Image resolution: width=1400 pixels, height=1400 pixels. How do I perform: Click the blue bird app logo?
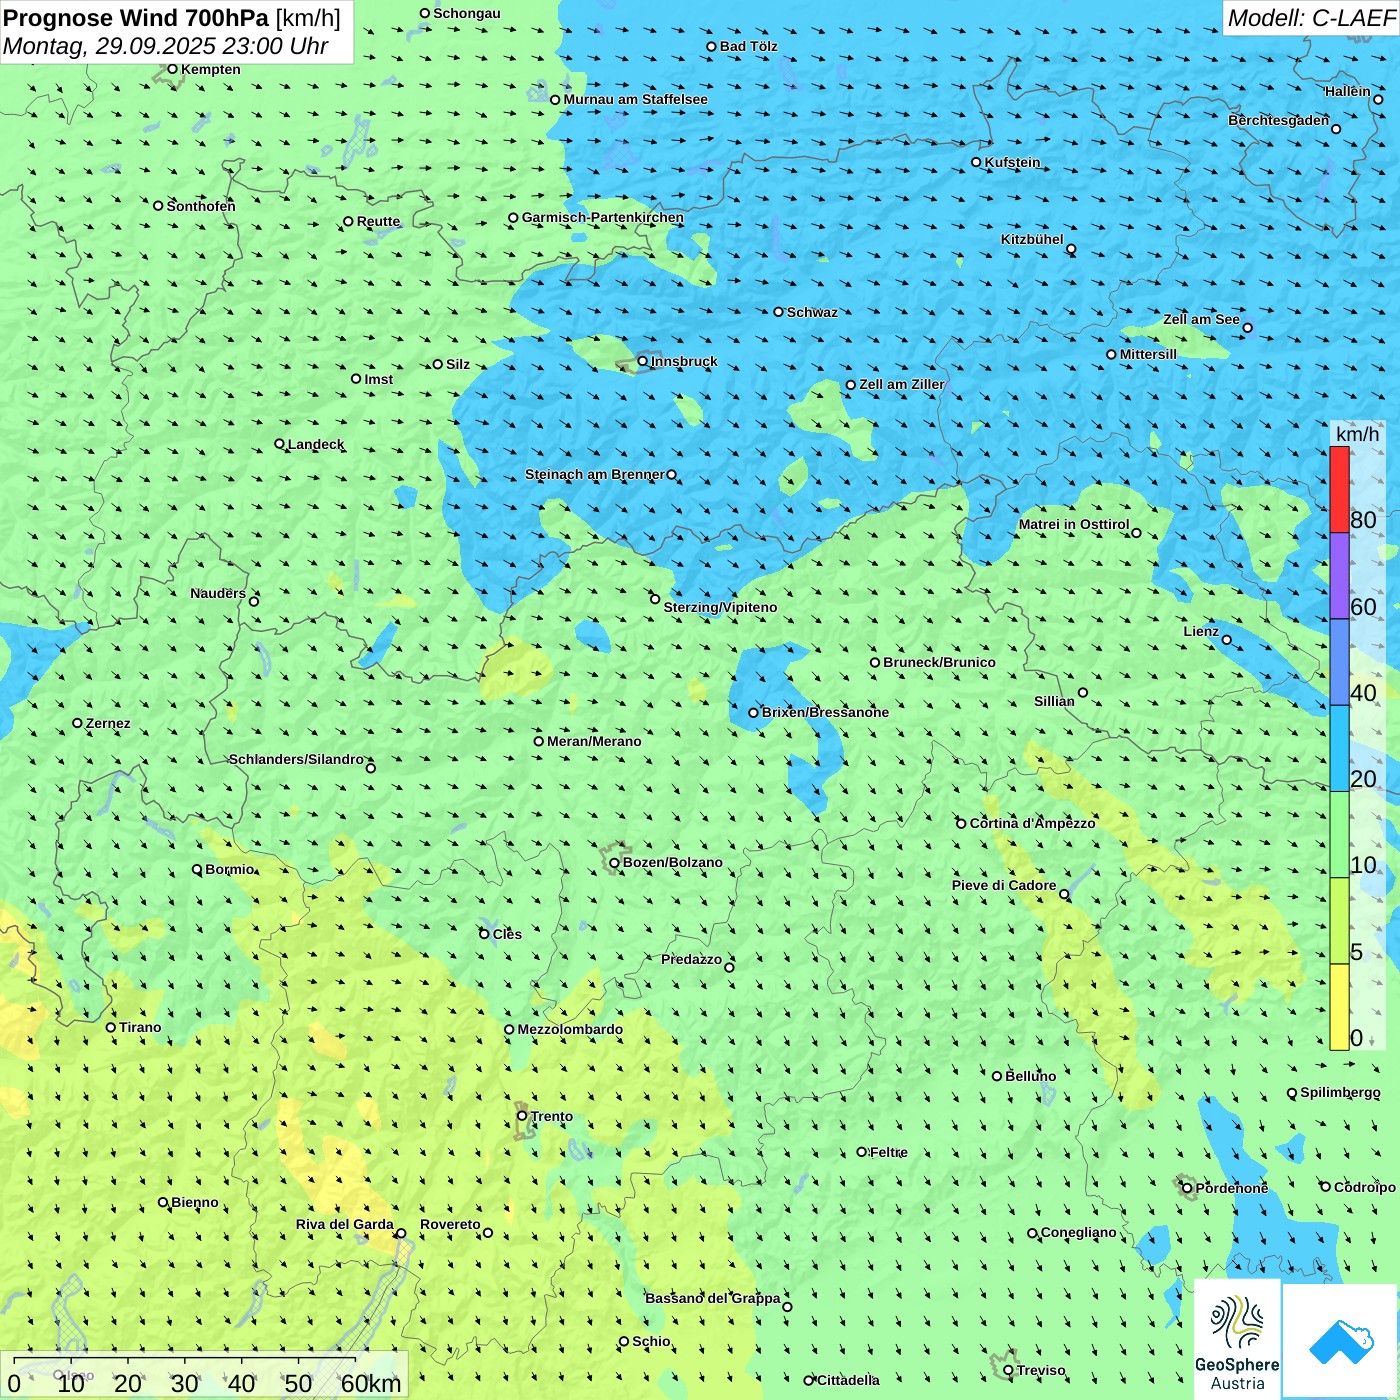(x=1340, y=1341)
